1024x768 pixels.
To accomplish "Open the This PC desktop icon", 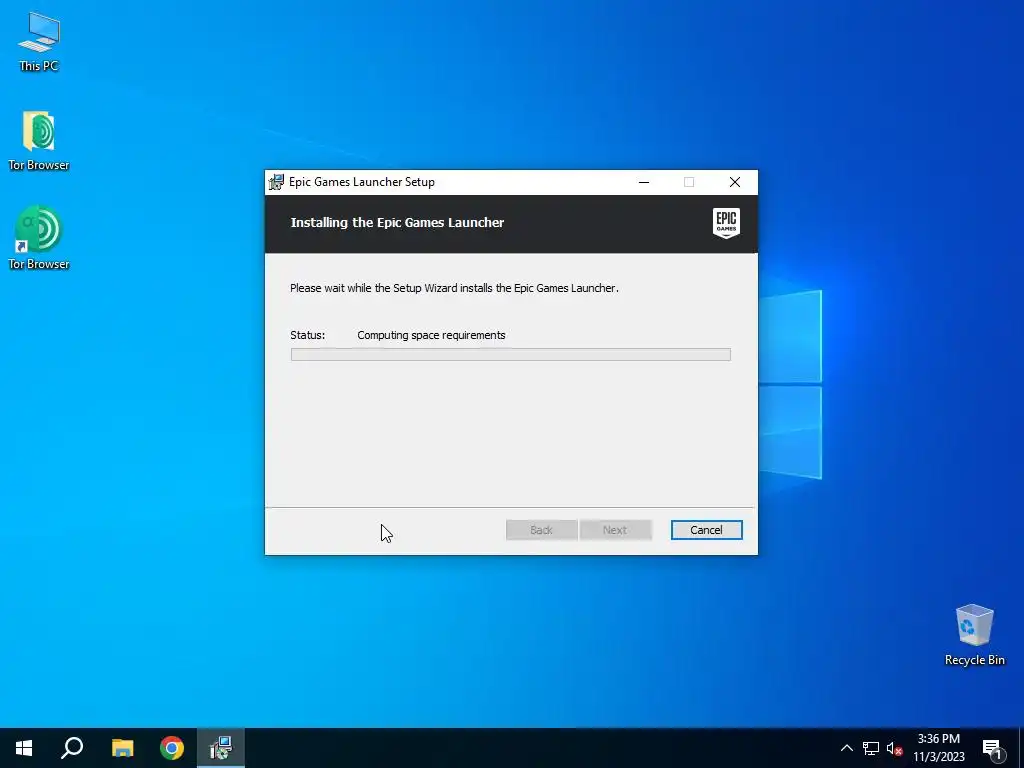I will click(x=39, y=40).
